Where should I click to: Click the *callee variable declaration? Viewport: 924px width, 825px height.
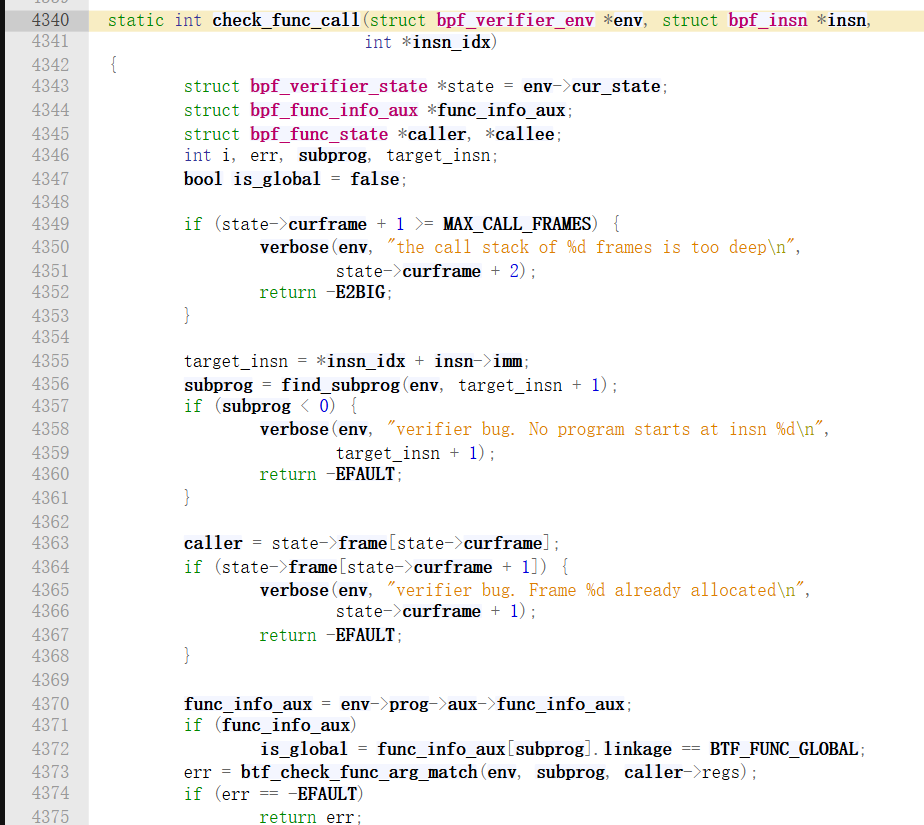[x=520, y=134]
